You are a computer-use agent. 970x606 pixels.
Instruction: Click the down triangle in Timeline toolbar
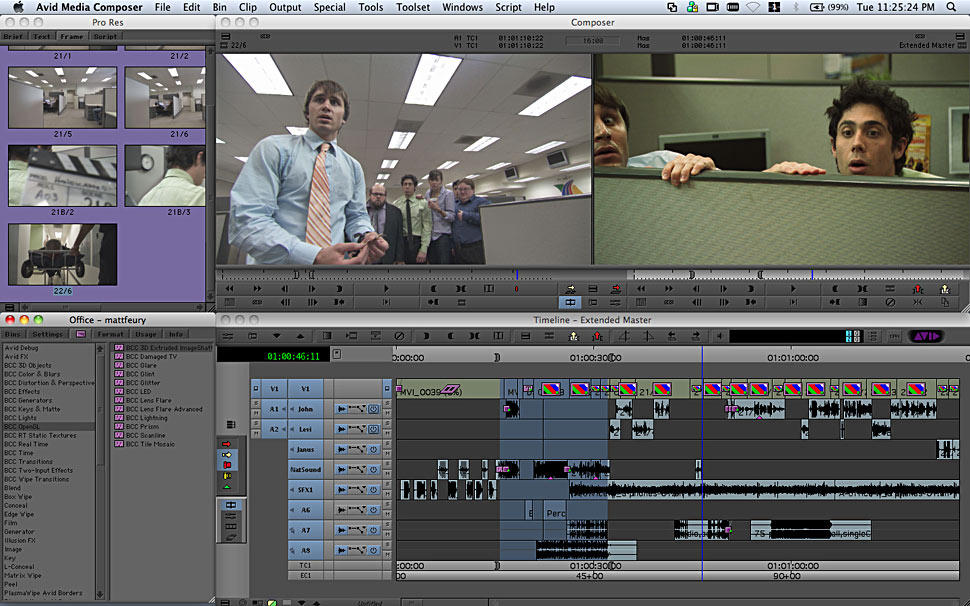[x=277, y=336]
